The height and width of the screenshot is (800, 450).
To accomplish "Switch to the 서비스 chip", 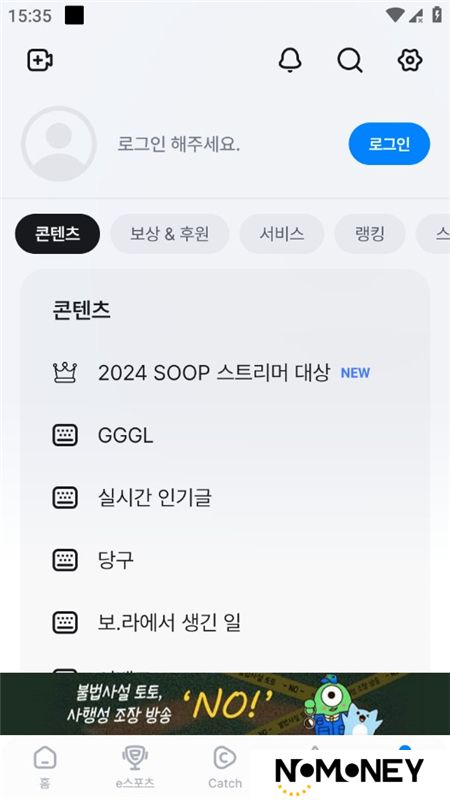I will point(282,234).
